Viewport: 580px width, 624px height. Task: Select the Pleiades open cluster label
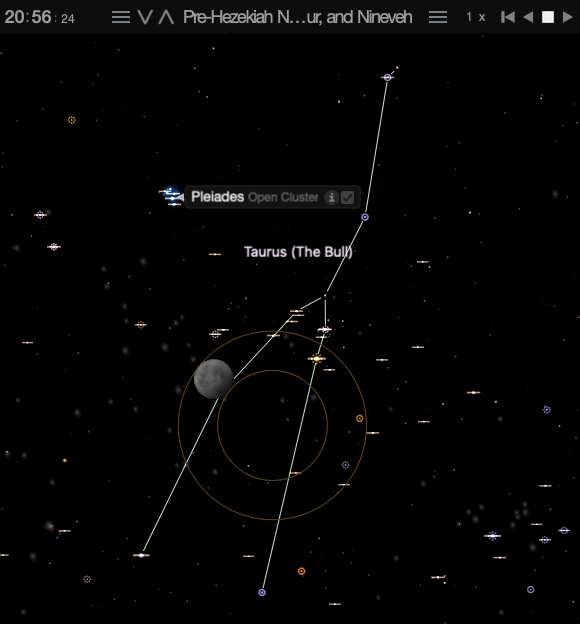coord(255,197)
